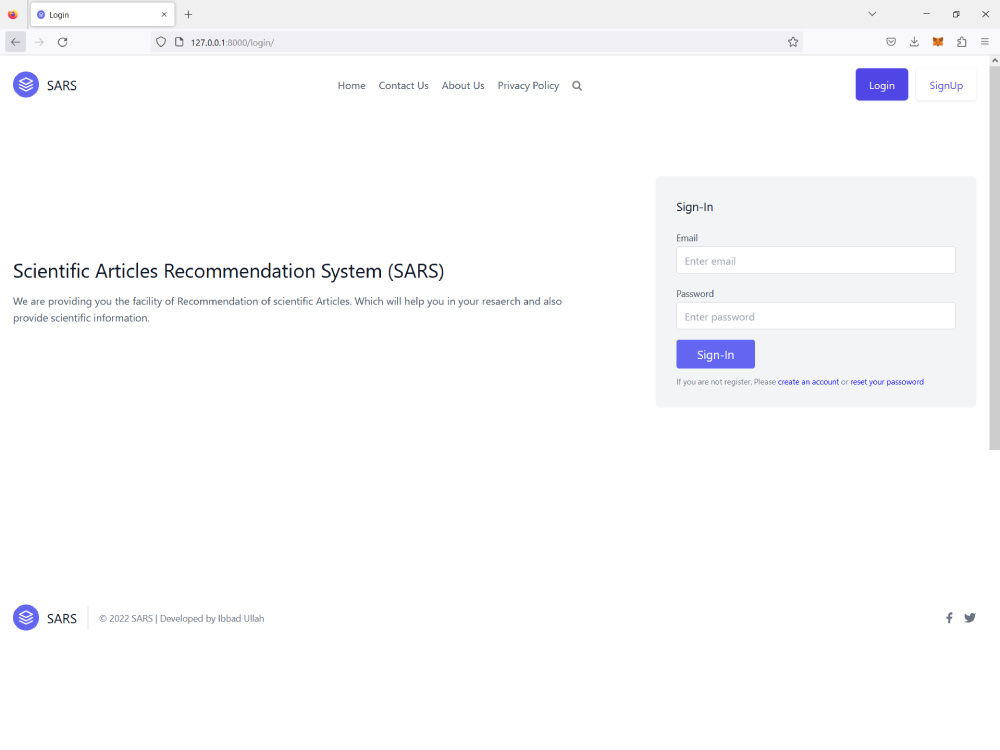Focus the Enter email input field
The width and height of the screenshot is (1000, 750).
pyautogui.click(x=816, y=260)
